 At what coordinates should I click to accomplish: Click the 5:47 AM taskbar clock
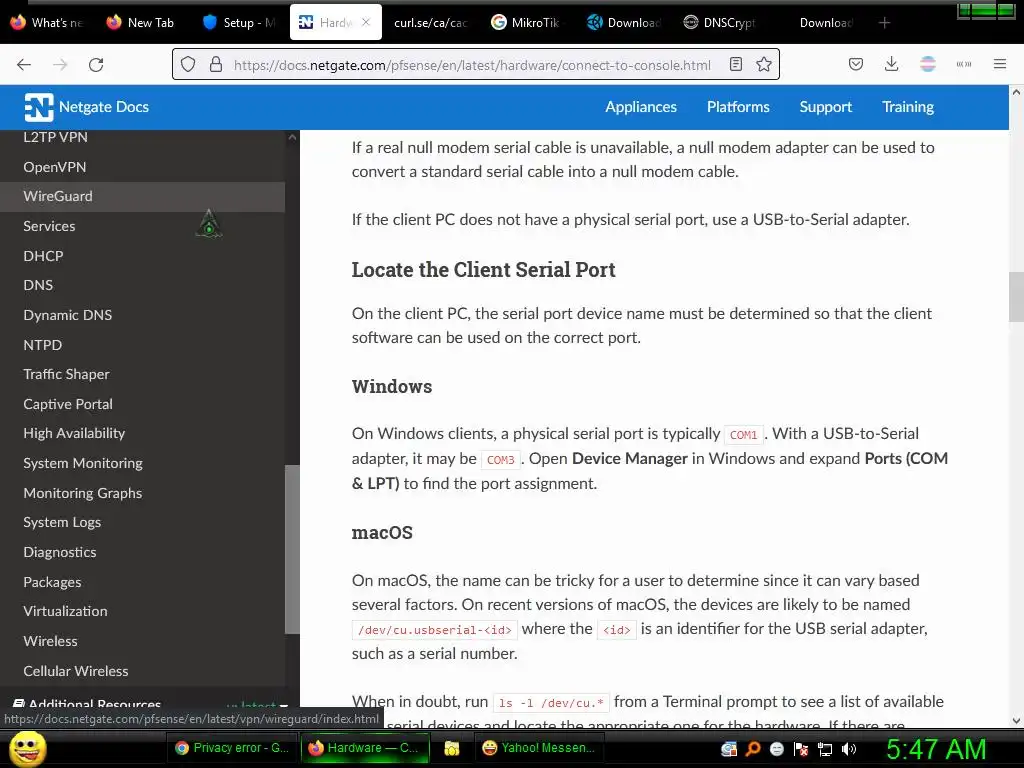coord(936,749)
